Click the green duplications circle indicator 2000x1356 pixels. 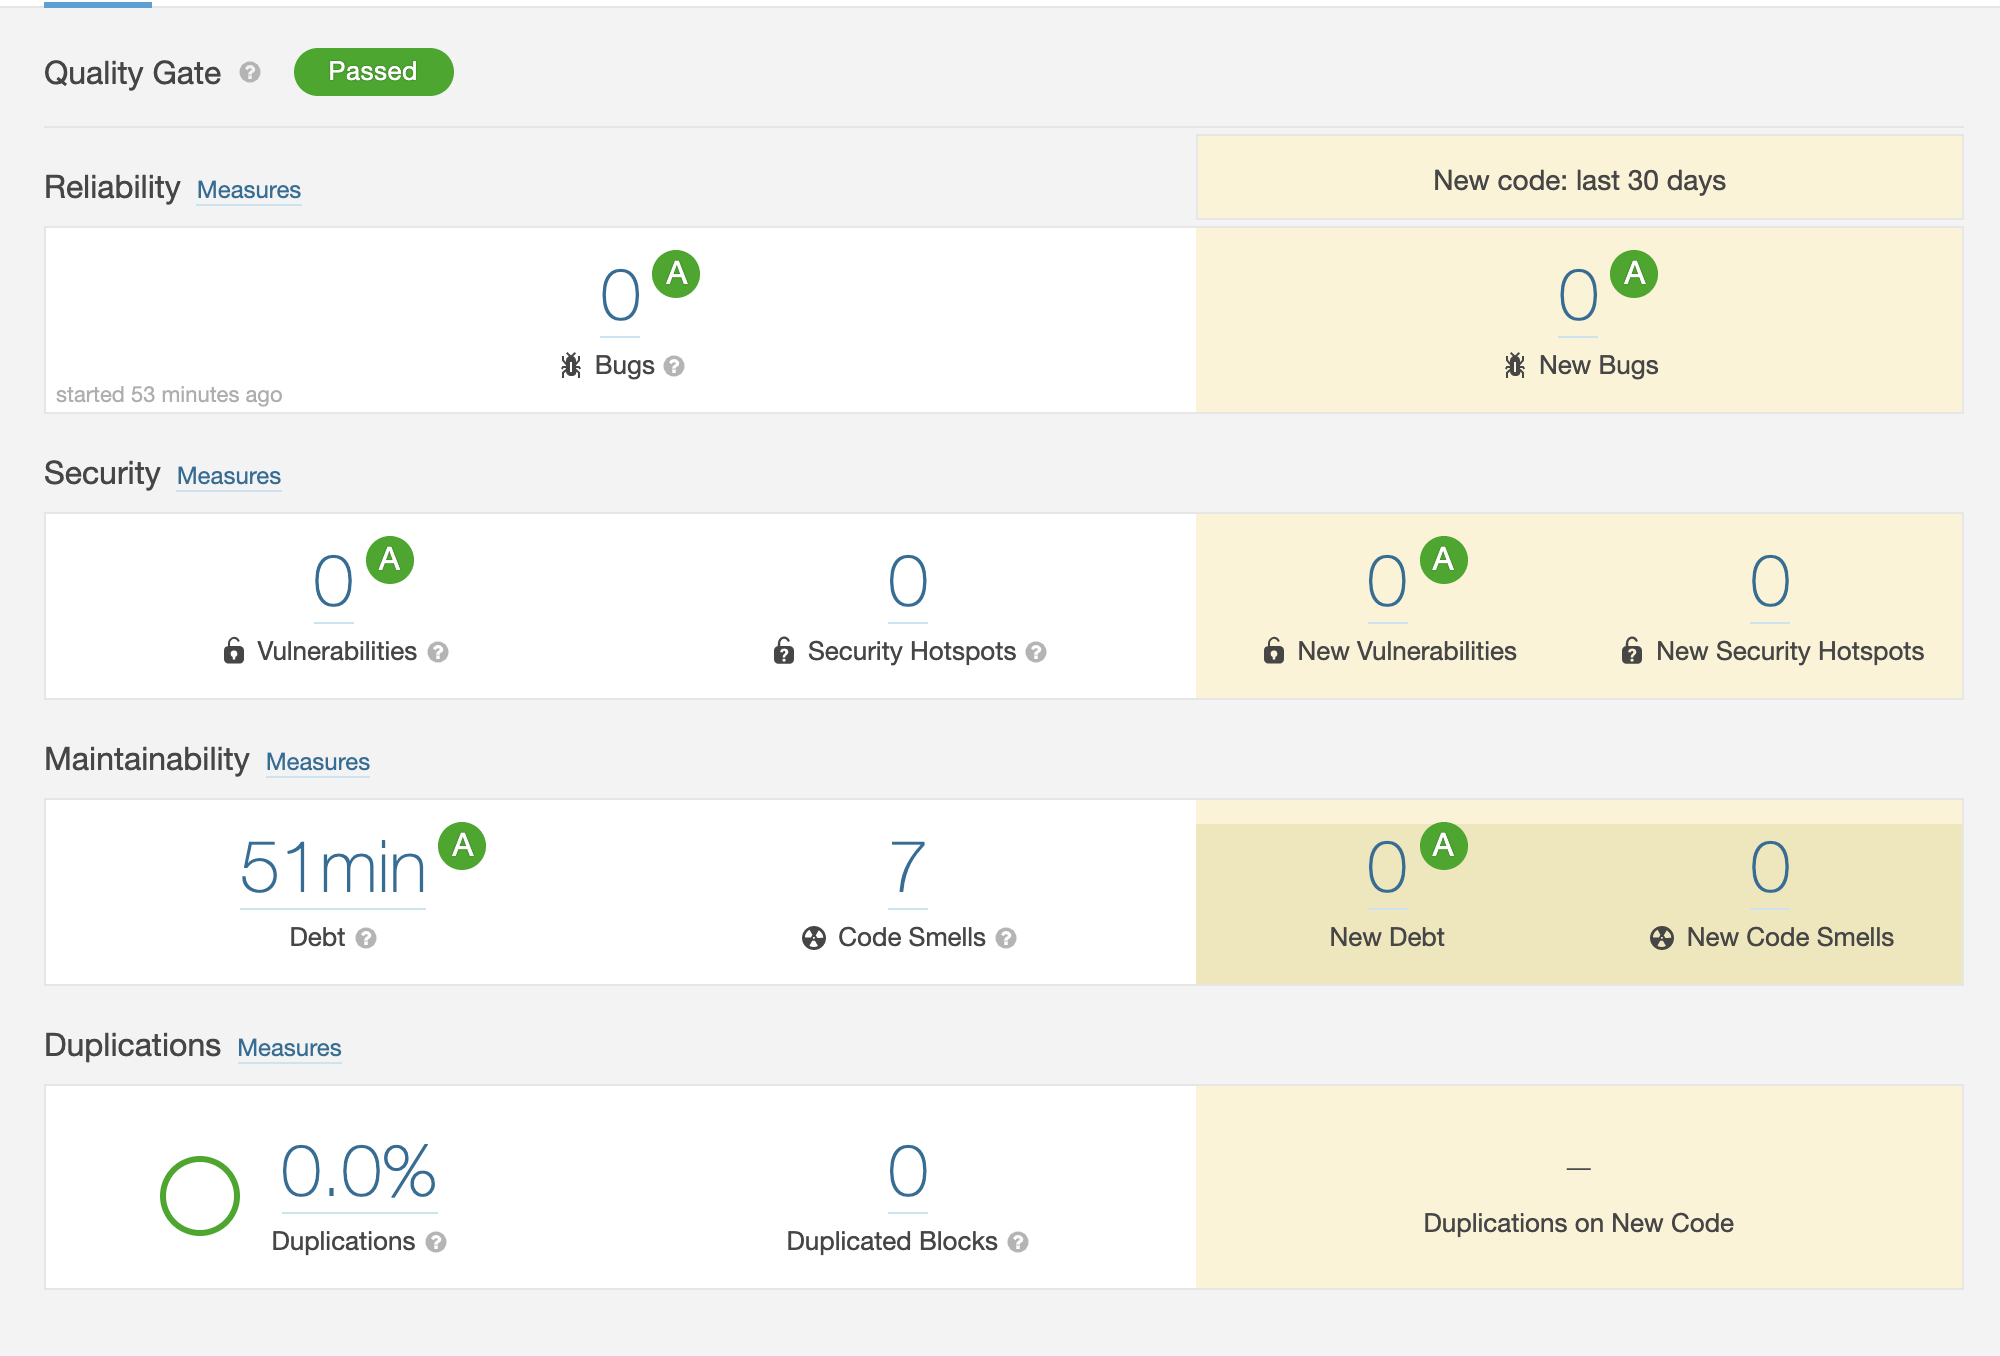200,1195
